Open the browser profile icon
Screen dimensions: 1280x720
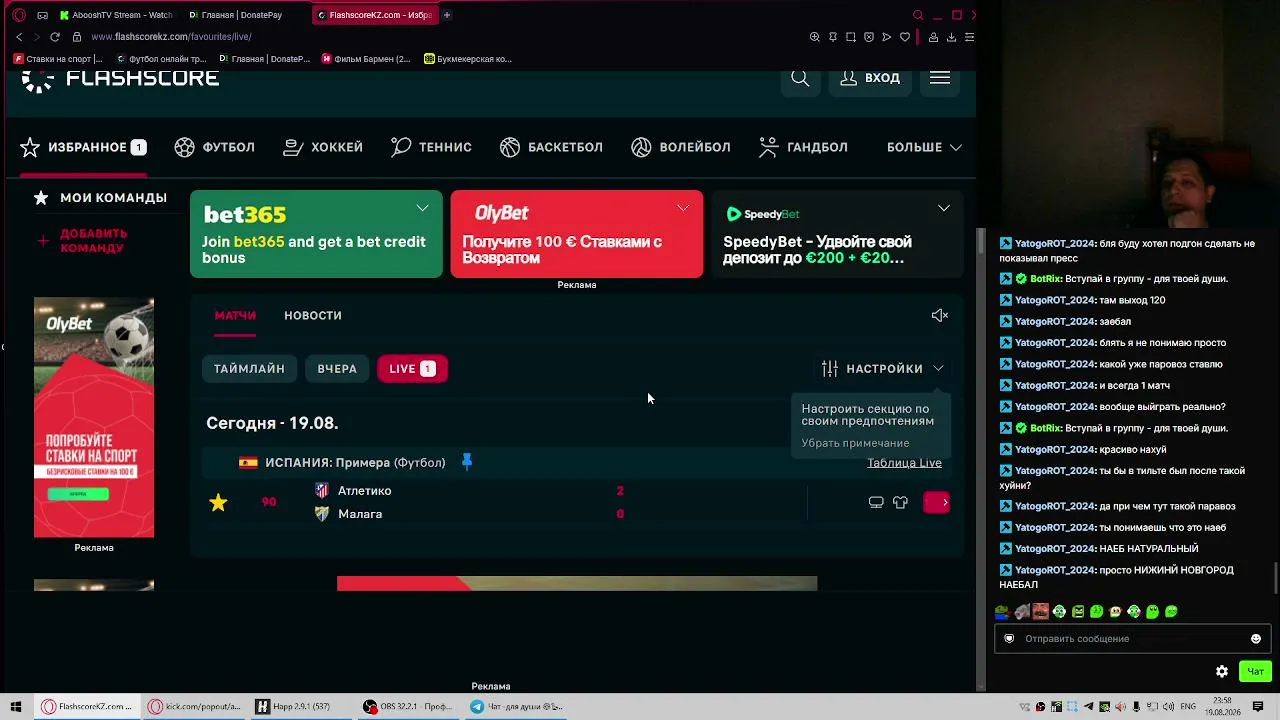933,37
